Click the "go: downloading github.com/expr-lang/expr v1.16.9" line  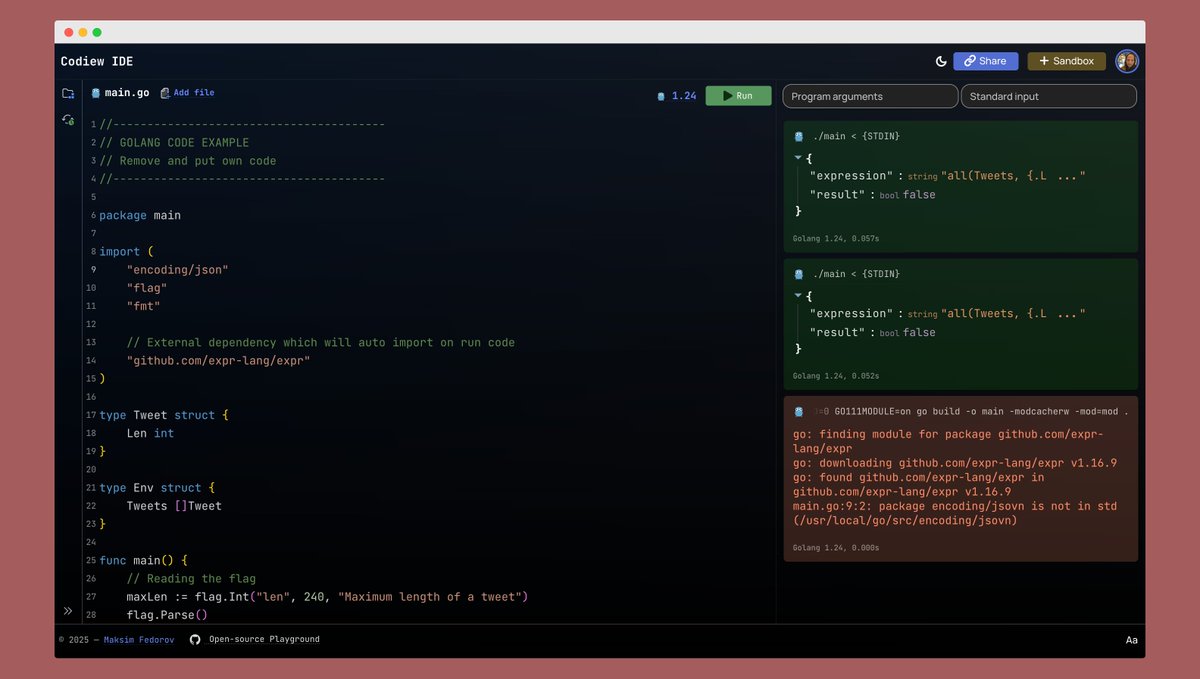click(955, 463)
